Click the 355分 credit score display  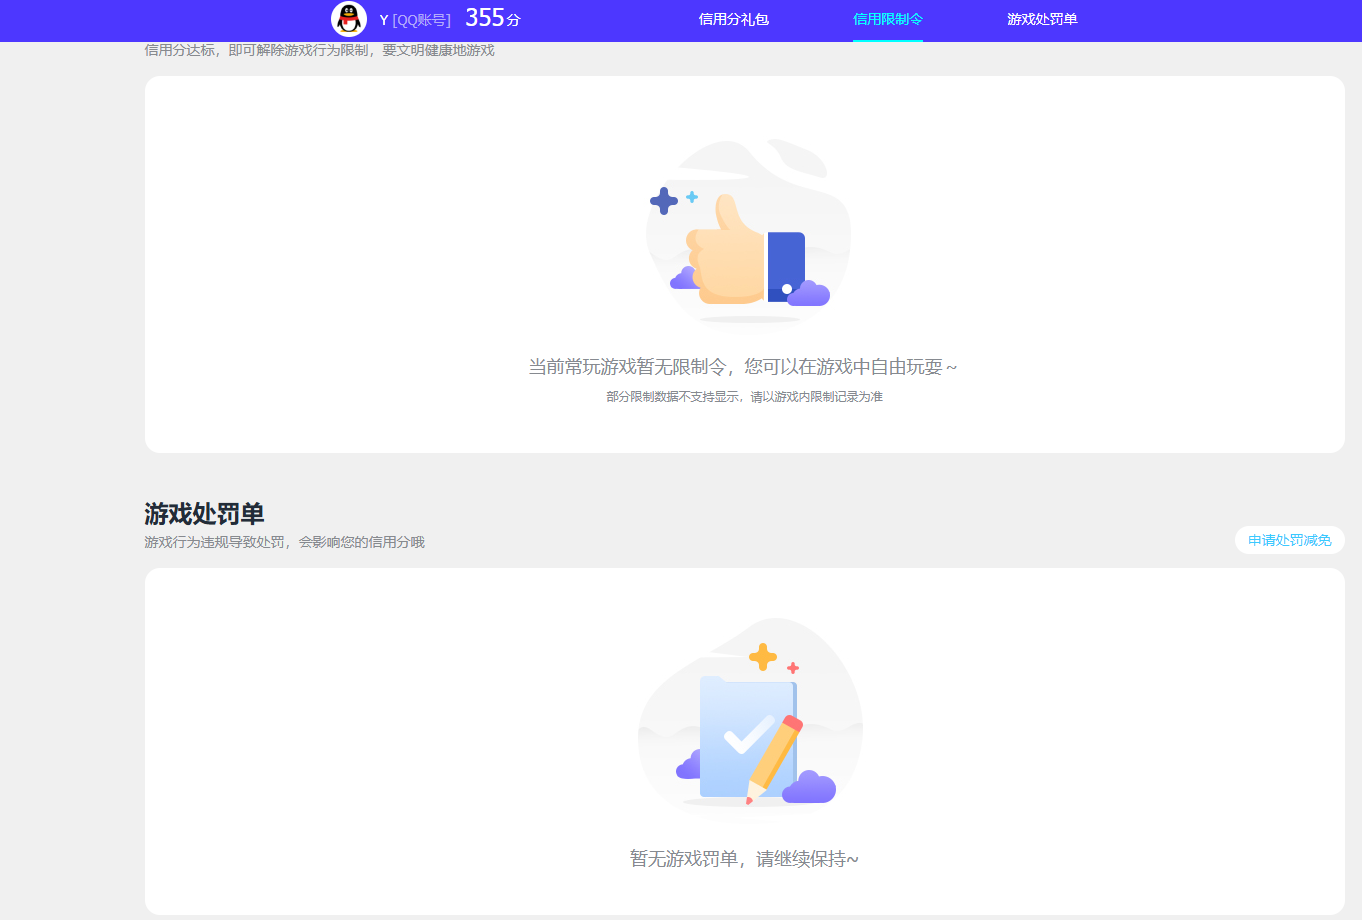tap(492, 17)
